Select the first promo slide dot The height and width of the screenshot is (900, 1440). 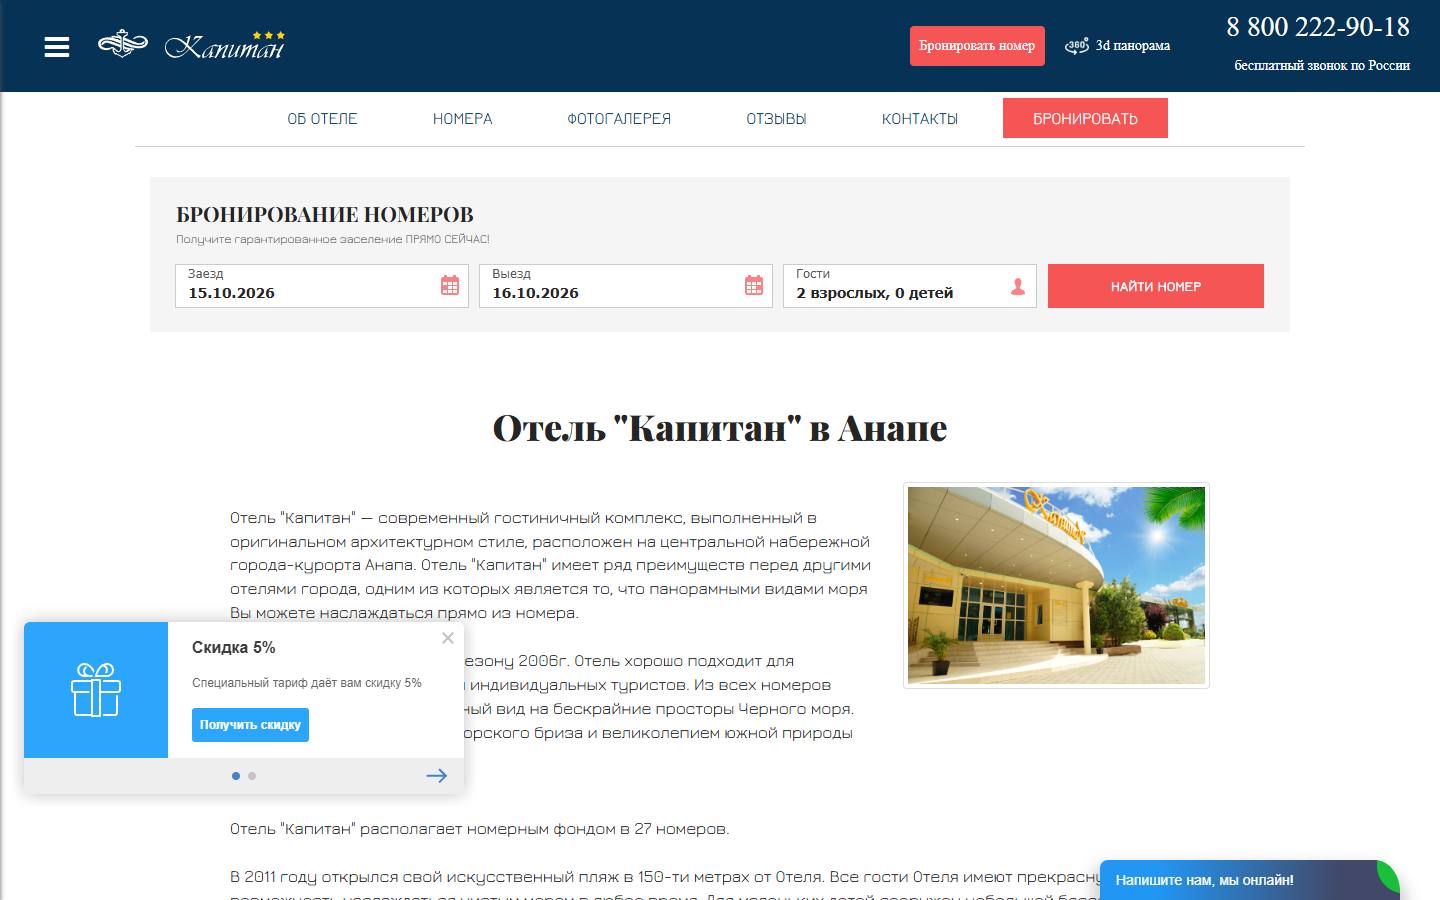coord(236,776)
